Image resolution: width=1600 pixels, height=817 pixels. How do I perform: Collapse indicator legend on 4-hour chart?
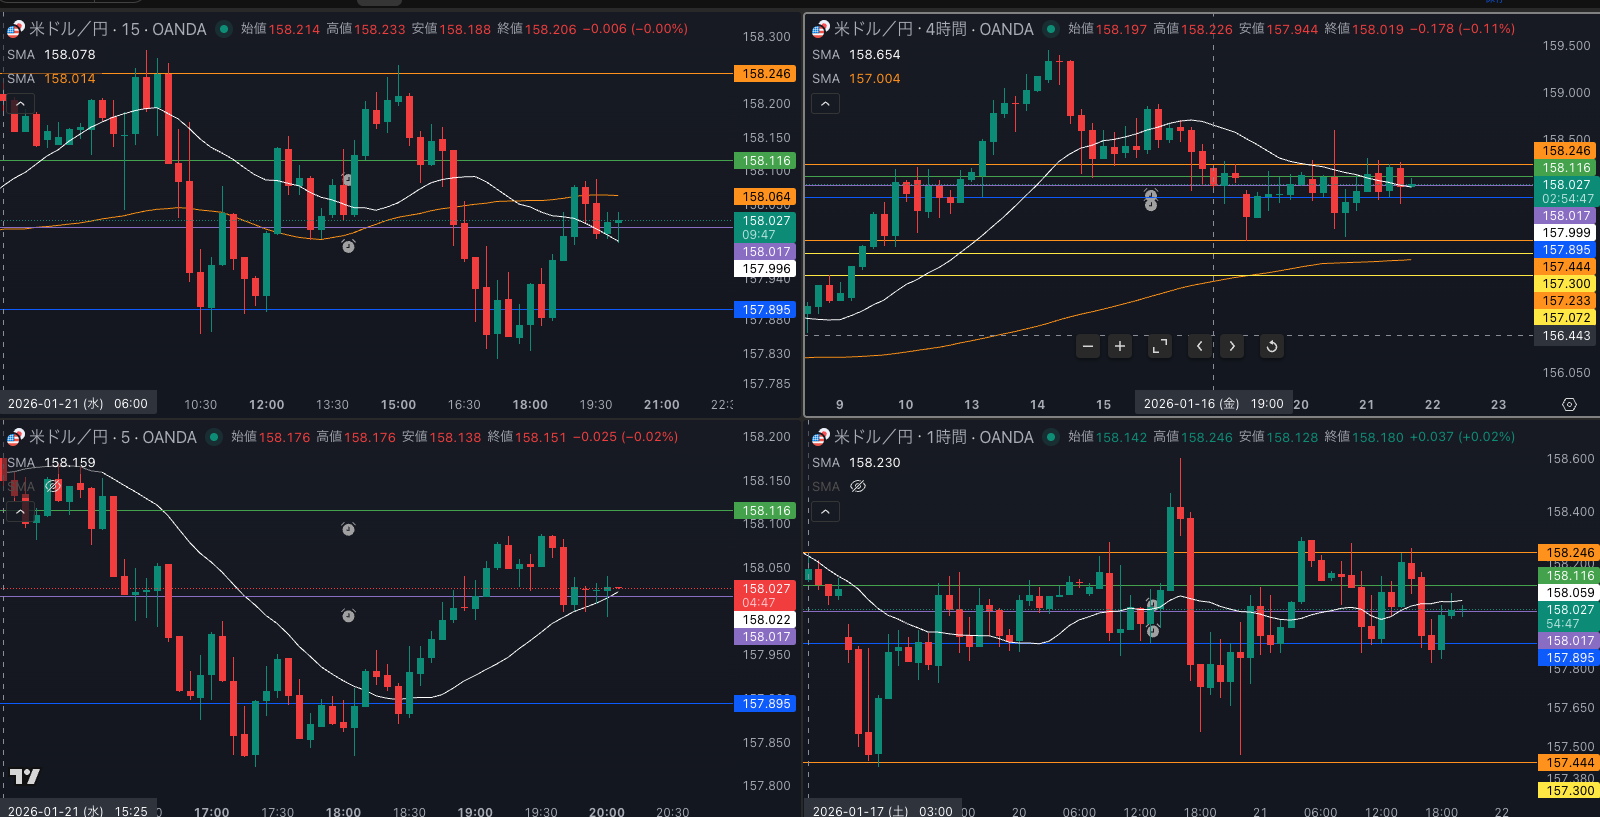[824, 103]
